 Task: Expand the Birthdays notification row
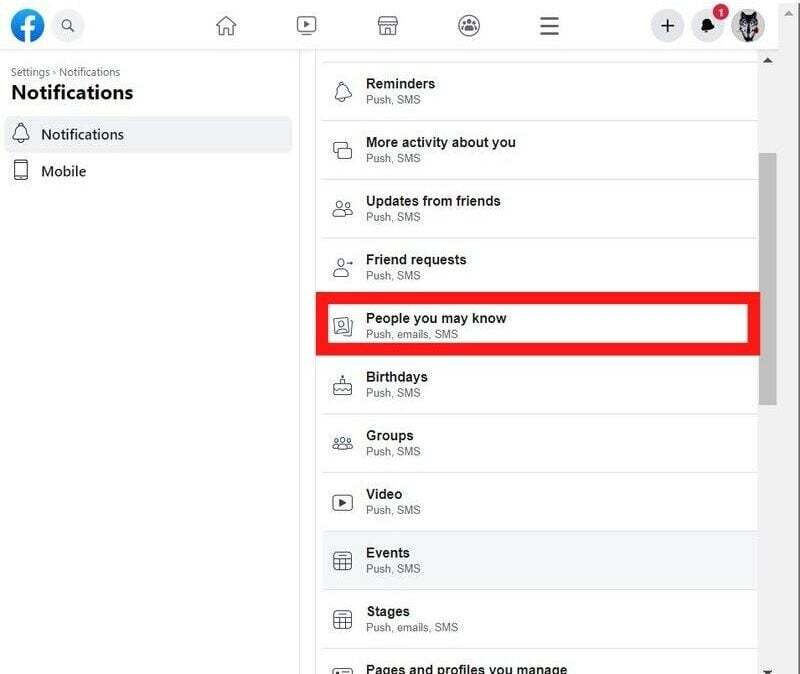pos(540,385)
